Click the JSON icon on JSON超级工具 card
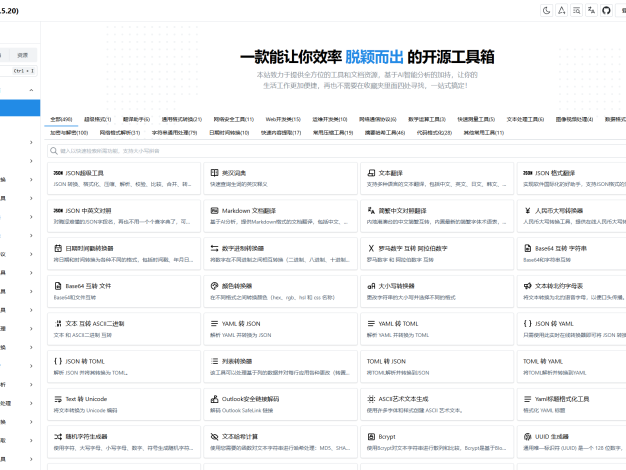The width and height of the screenshot is (626, 470). click(58, 173)
